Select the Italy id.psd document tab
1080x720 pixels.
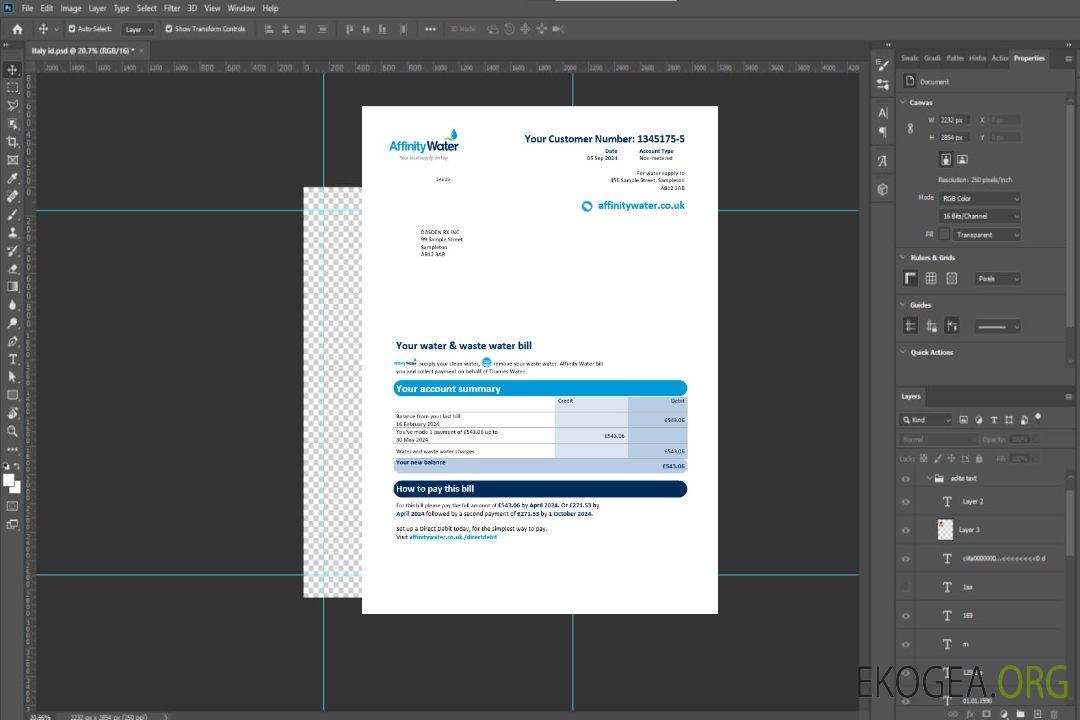click(83, 51)
